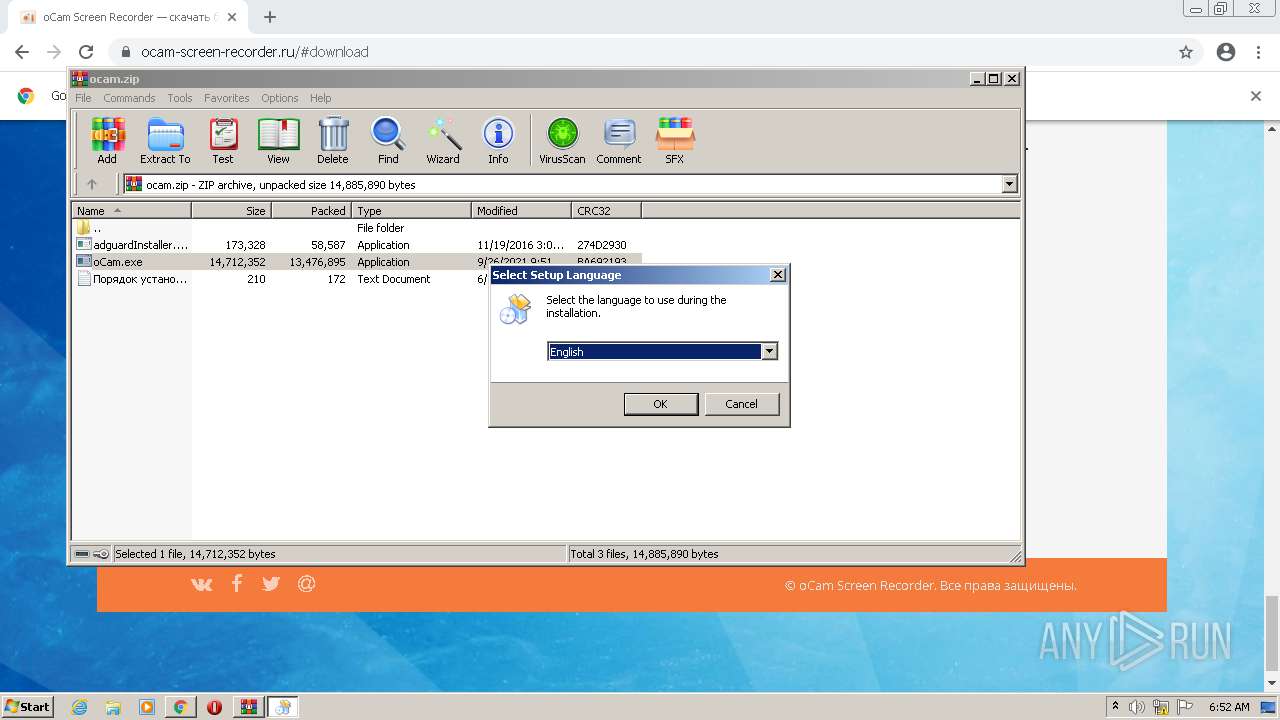Bookmark this page star icon
1280x720 pixels.
(1186, 52)
